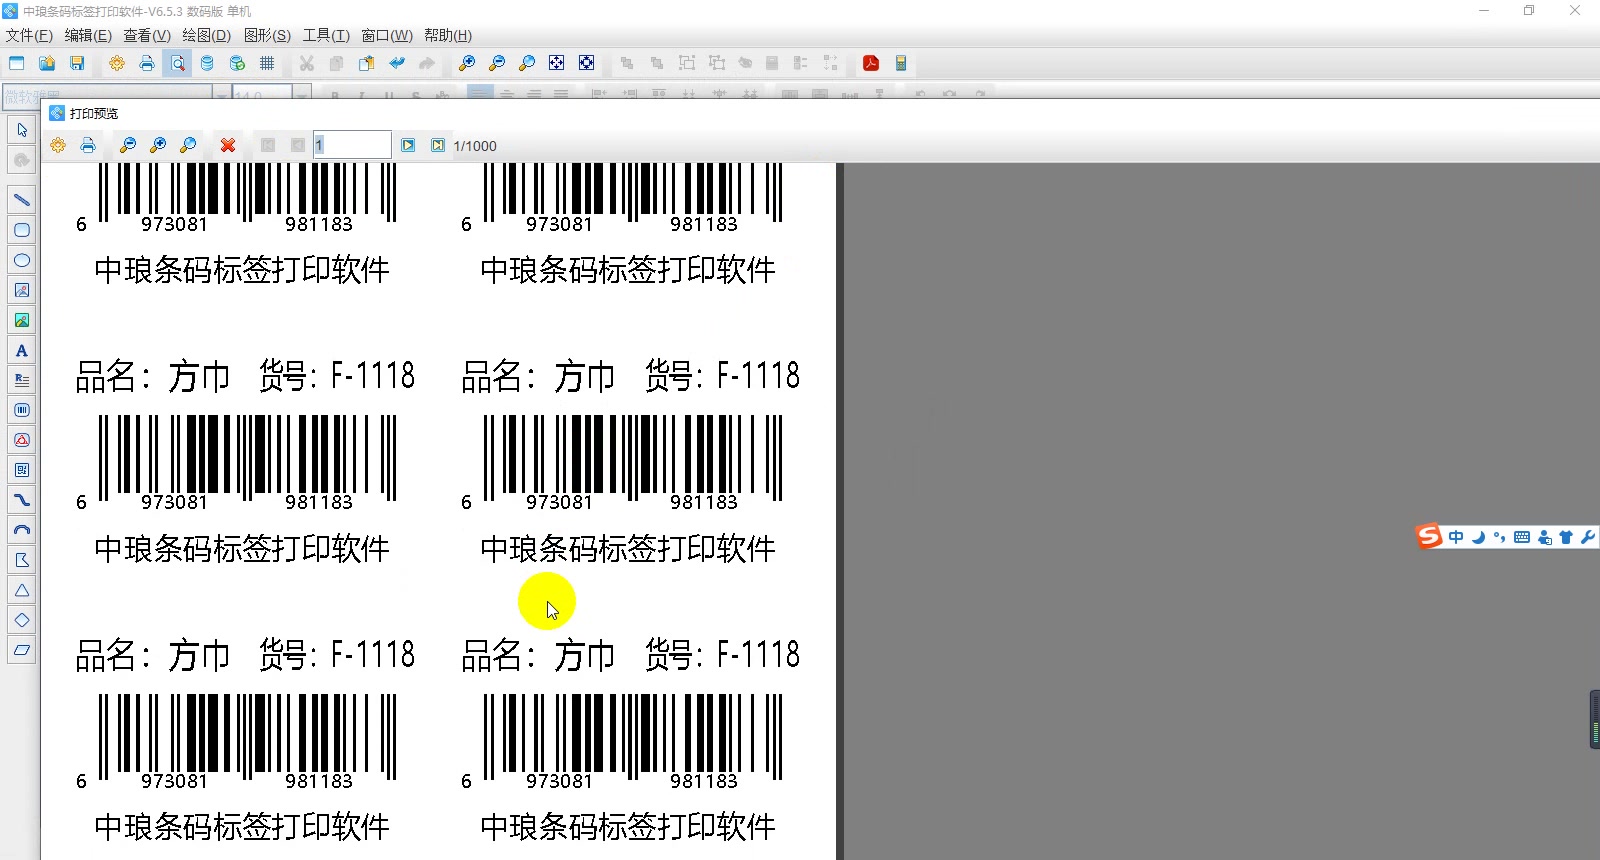Toggle the grid display icon
Image resolution: width=1600 pixels, height=860 pixels.
[267, 63]
